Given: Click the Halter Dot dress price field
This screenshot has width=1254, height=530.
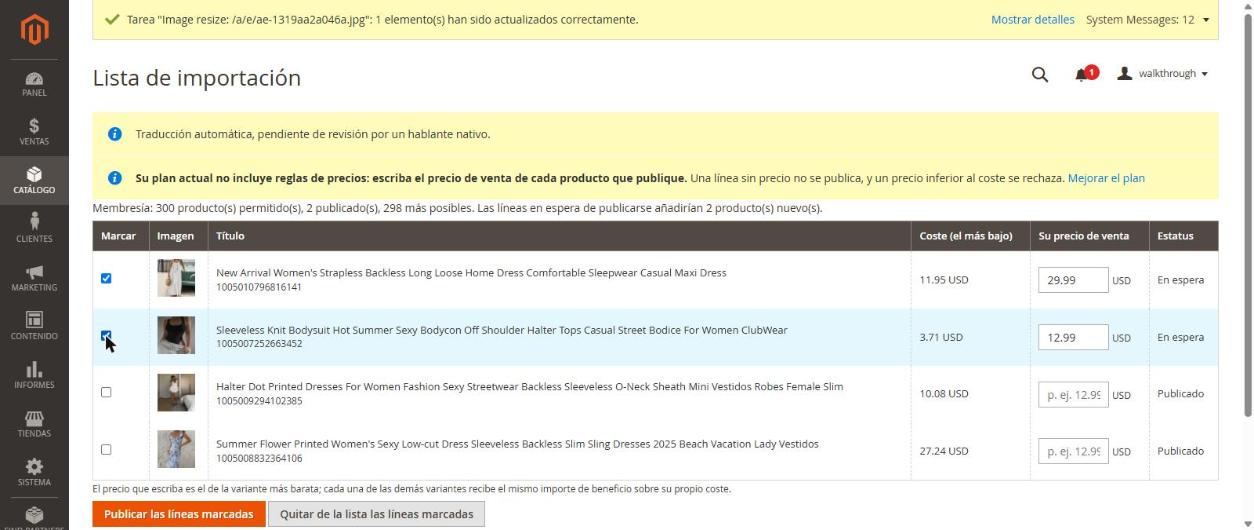Looking at the screenshot, I should (1073, 394).
